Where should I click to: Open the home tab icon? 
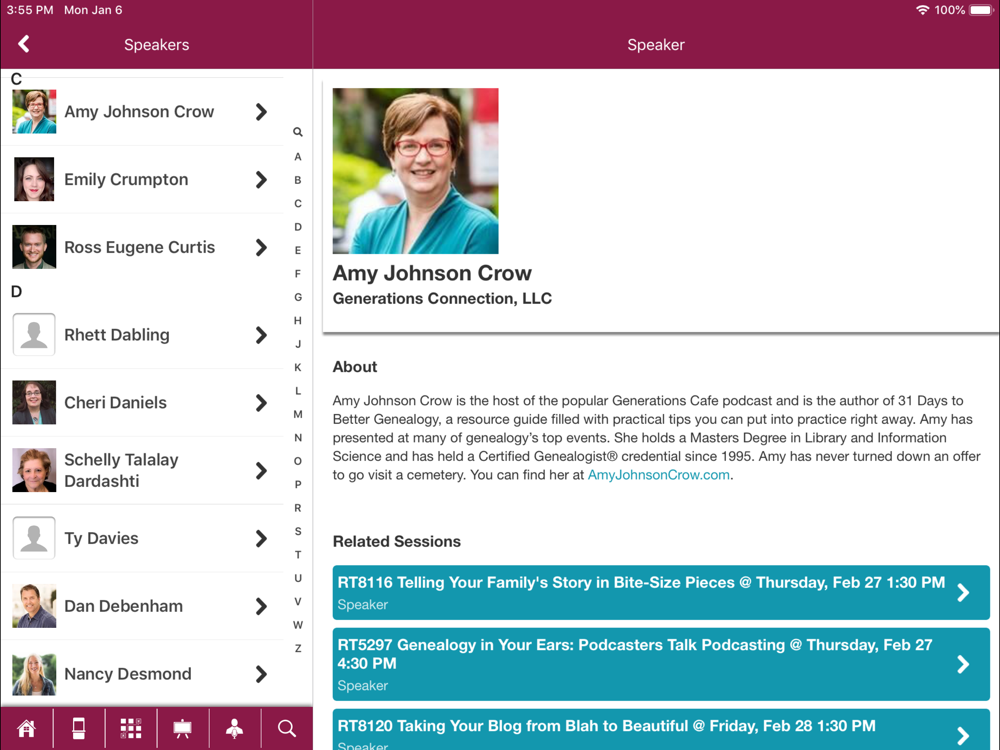[26, 728]
